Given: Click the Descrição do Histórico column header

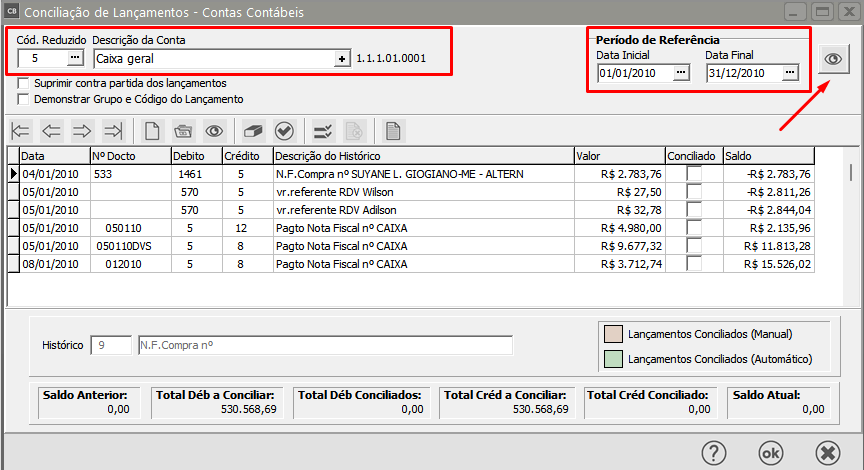Looking at the screenshot, I should [x=422, y=156].
